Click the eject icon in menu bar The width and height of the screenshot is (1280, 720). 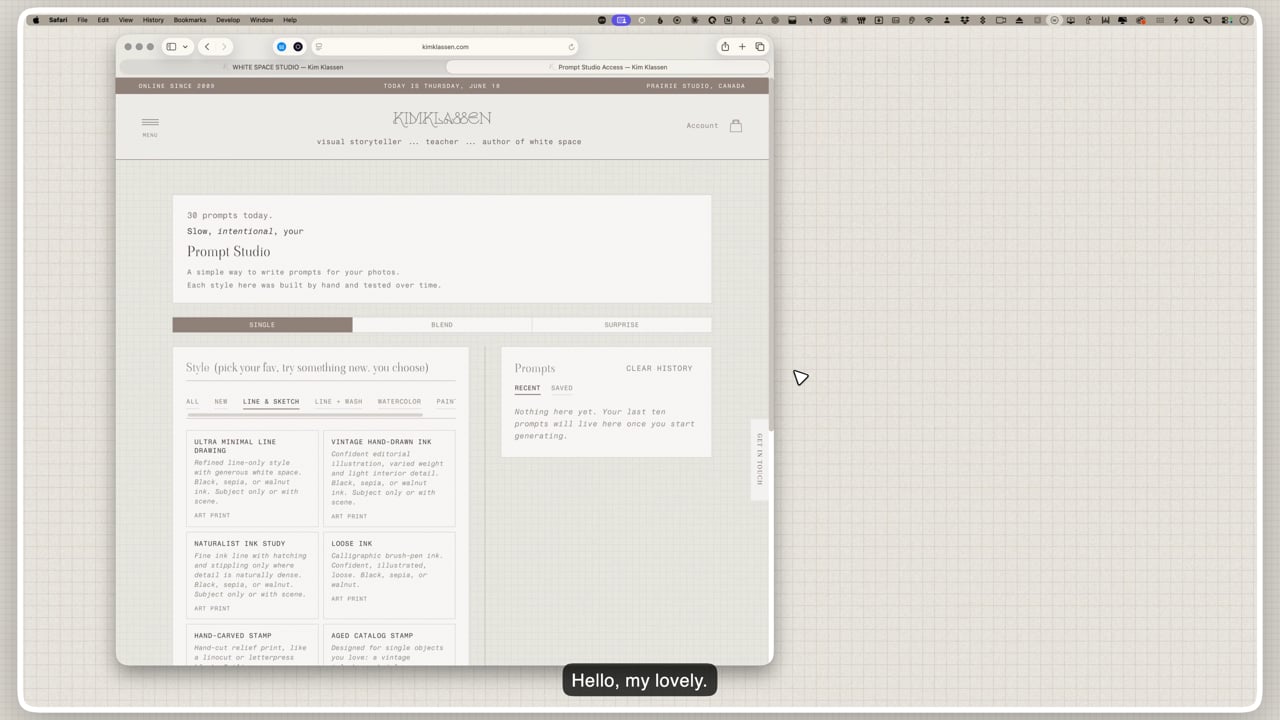point(1019,20)
